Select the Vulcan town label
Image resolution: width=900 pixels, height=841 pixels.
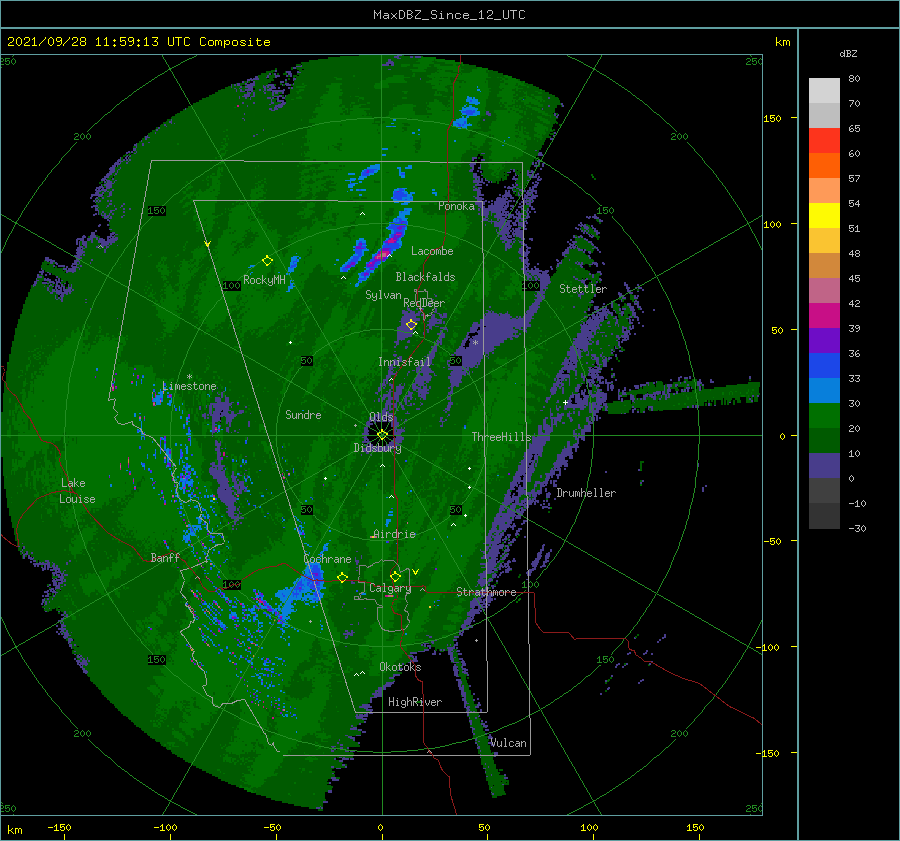pyautogui.click(x=508, y=743)
